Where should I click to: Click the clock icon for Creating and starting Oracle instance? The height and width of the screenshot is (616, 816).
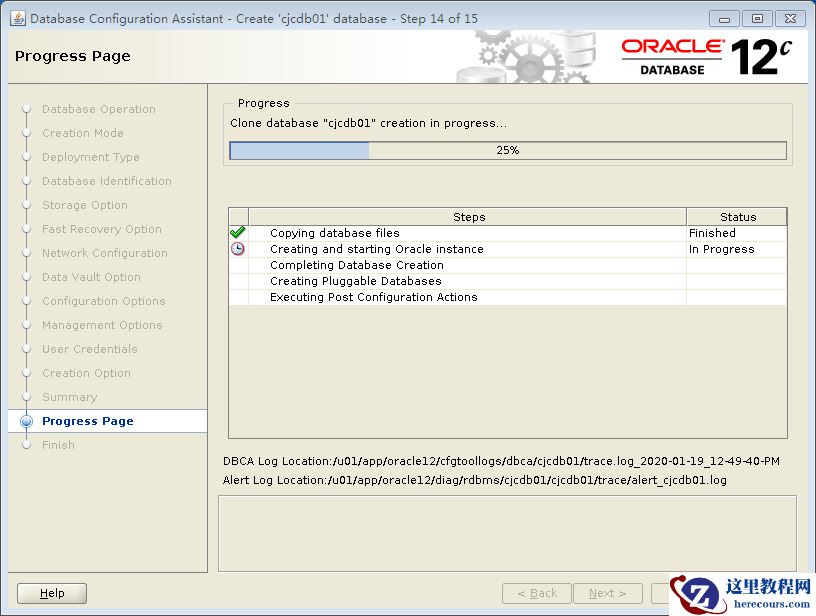238,249
